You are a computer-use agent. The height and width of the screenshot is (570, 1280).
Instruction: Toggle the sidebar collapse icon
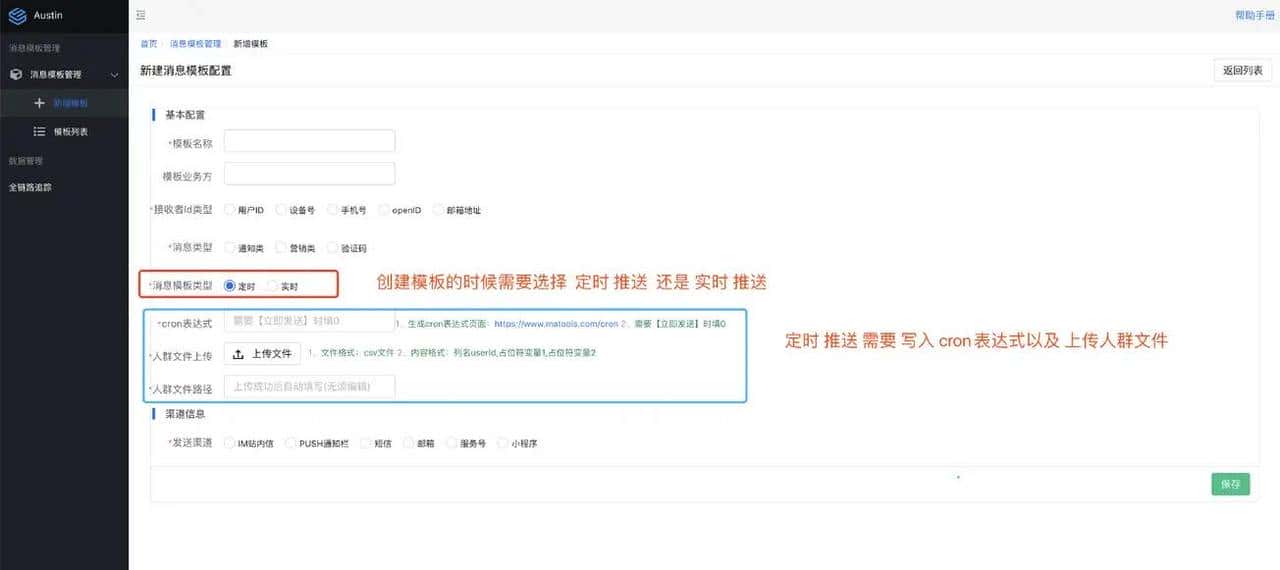[141, 15]
